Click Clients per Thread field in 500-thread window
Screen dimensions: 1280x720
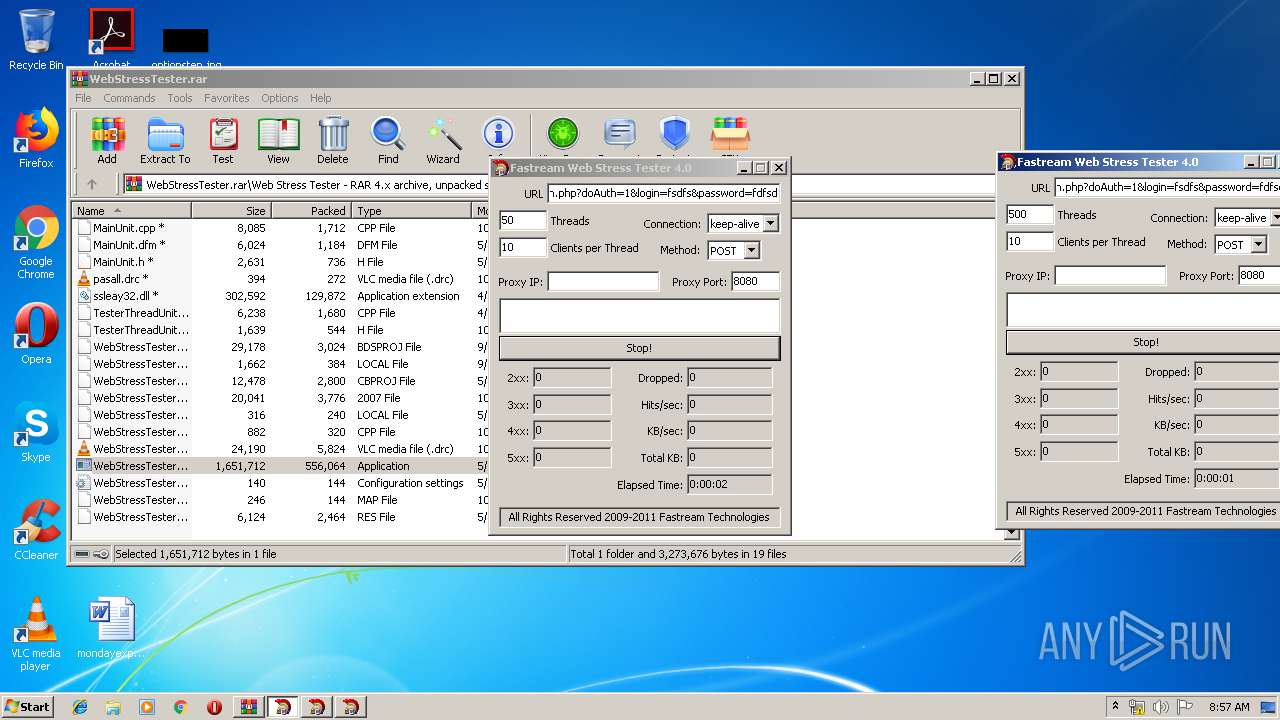[1030, 241]
